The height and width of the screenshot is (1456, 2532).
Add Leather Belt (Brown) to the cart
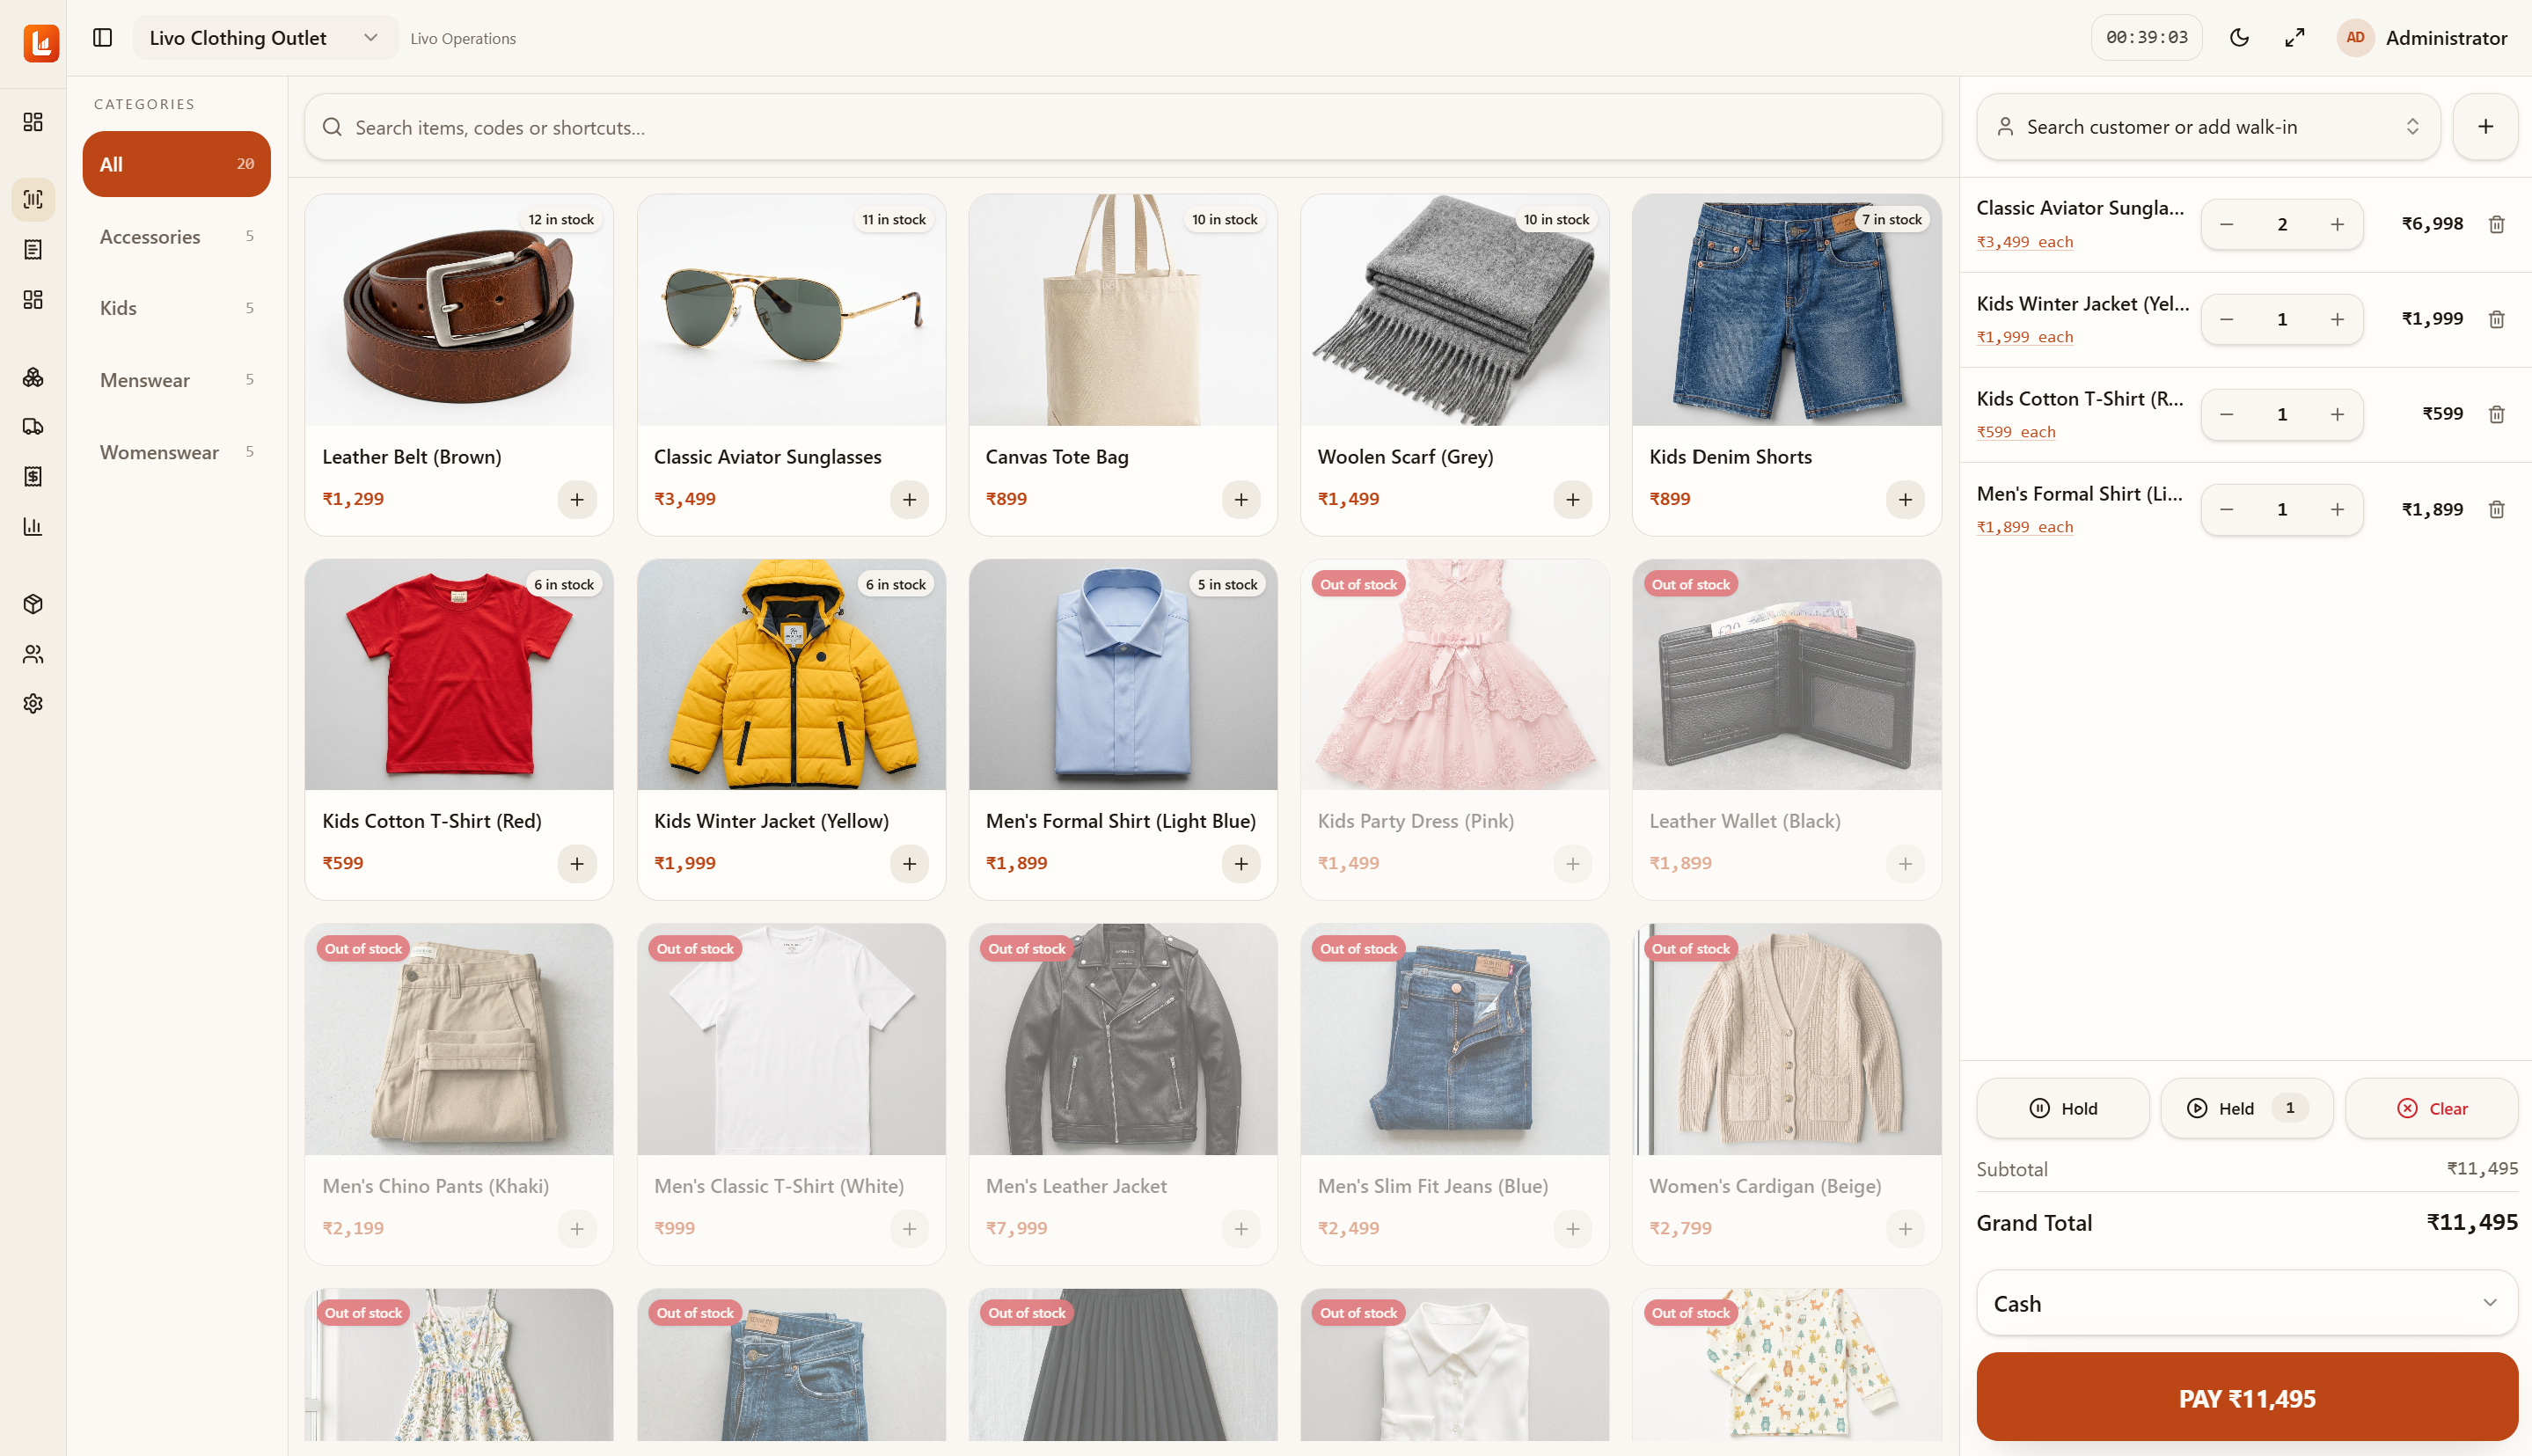(577, 499)
